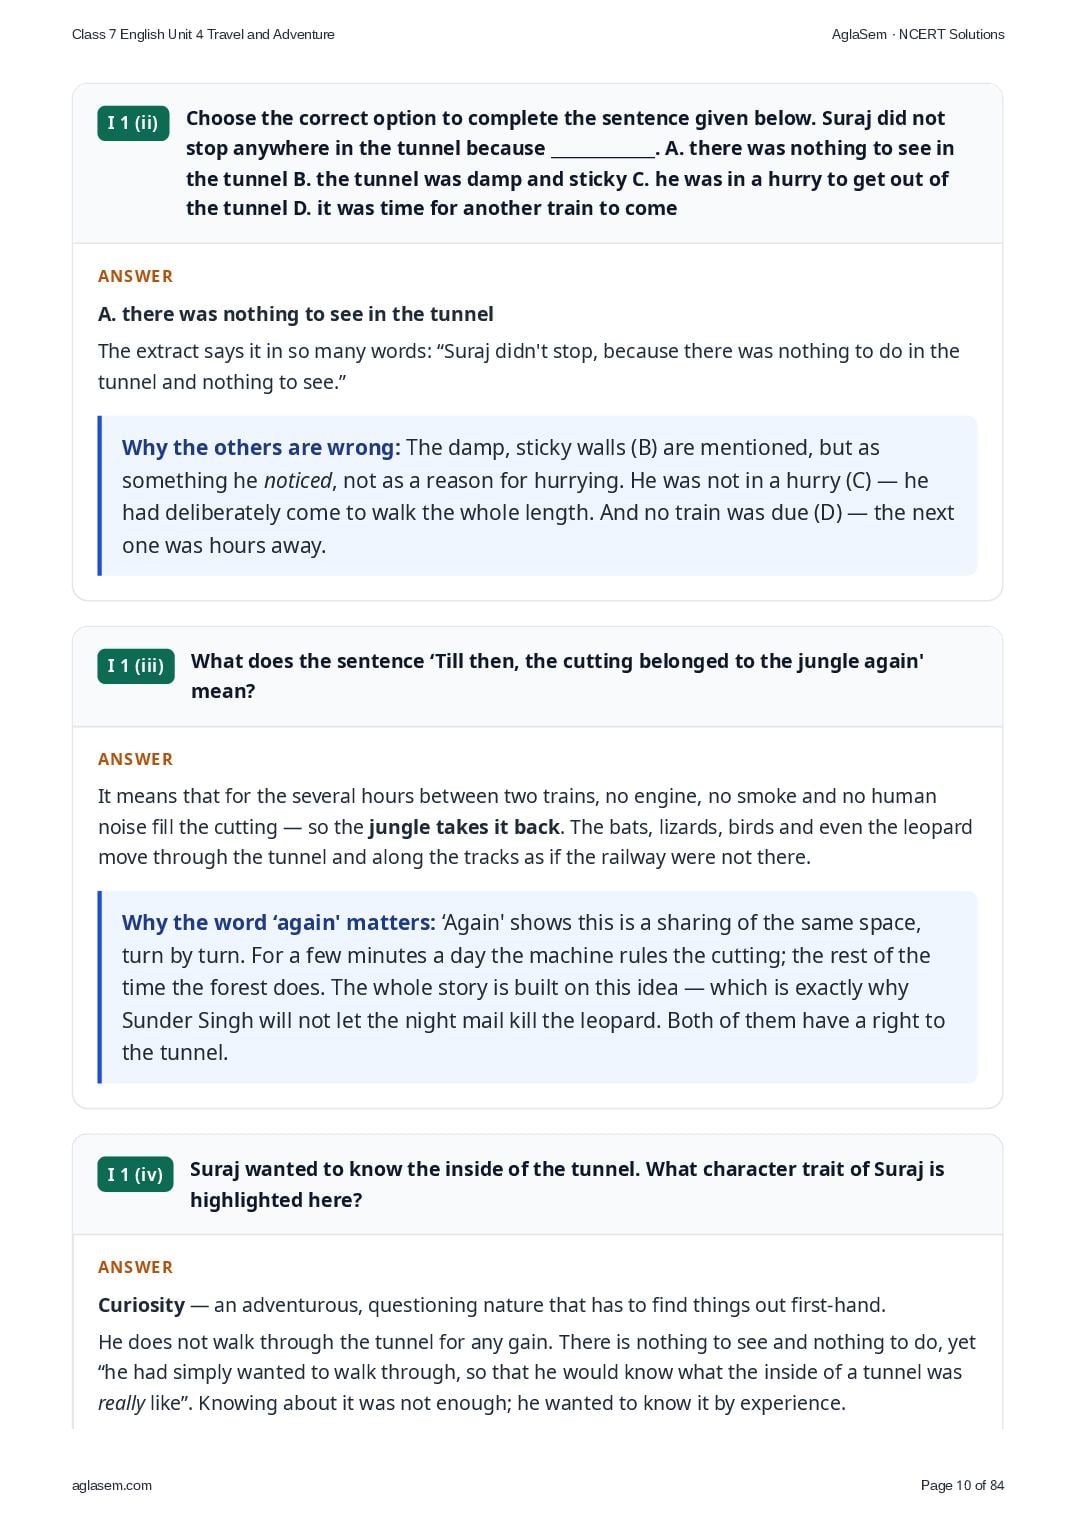Click the aglasem.com footer link
This screenshot has width=1076, height=1522.
[x=112, y=1485]
